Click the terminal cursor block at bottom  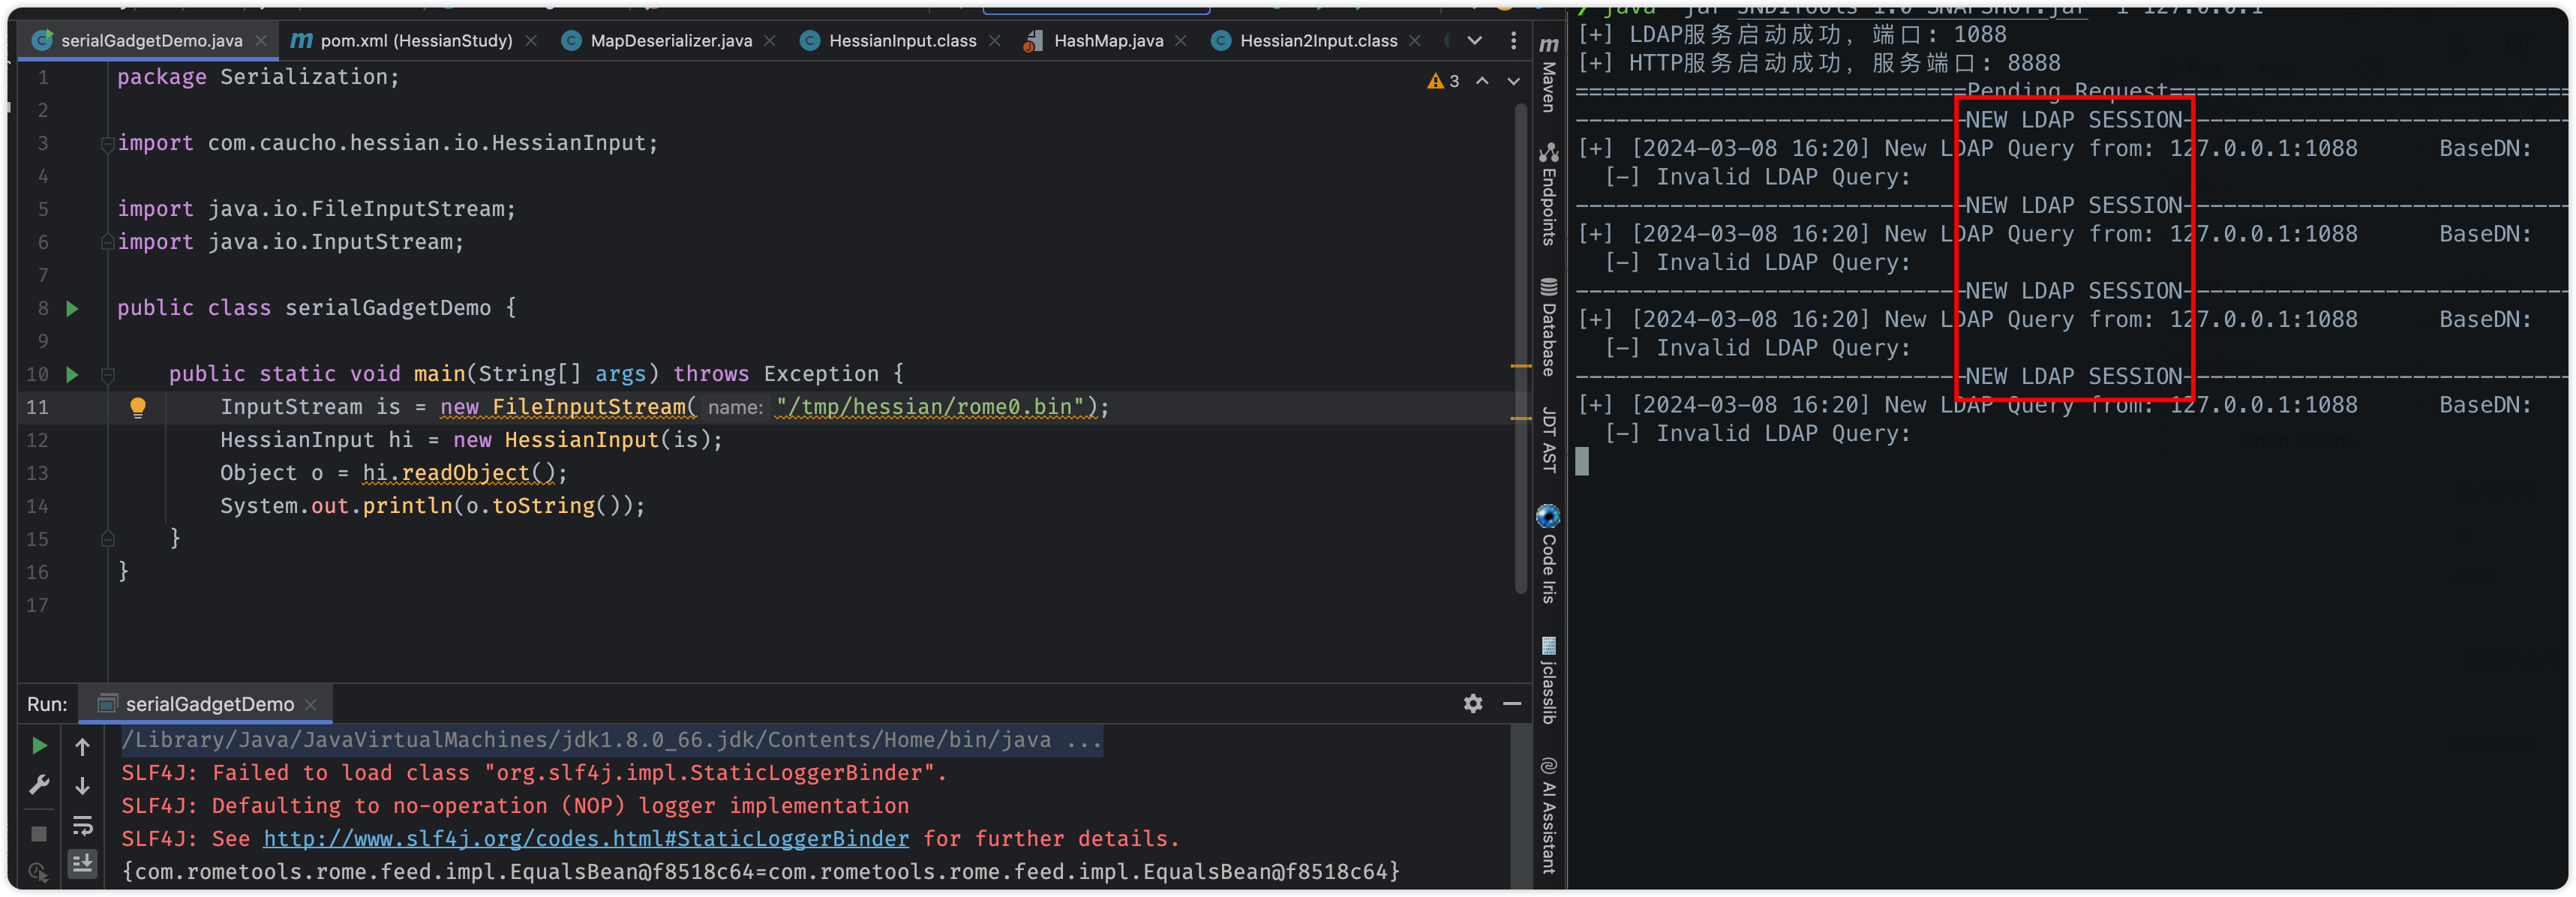pyautogui.click(x=1582, y=462)
